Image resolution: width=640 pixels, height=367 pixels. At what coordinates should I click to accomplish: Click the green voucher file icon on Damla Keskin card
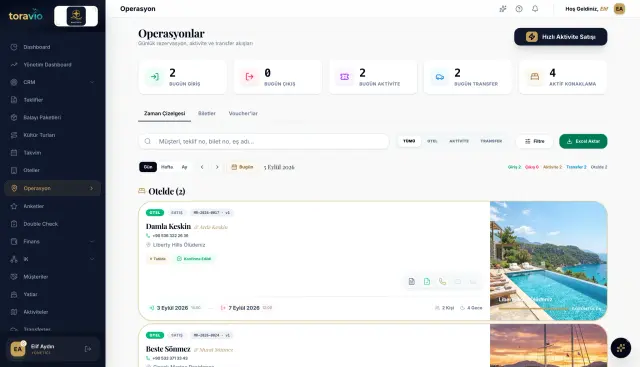click(427, 282)
